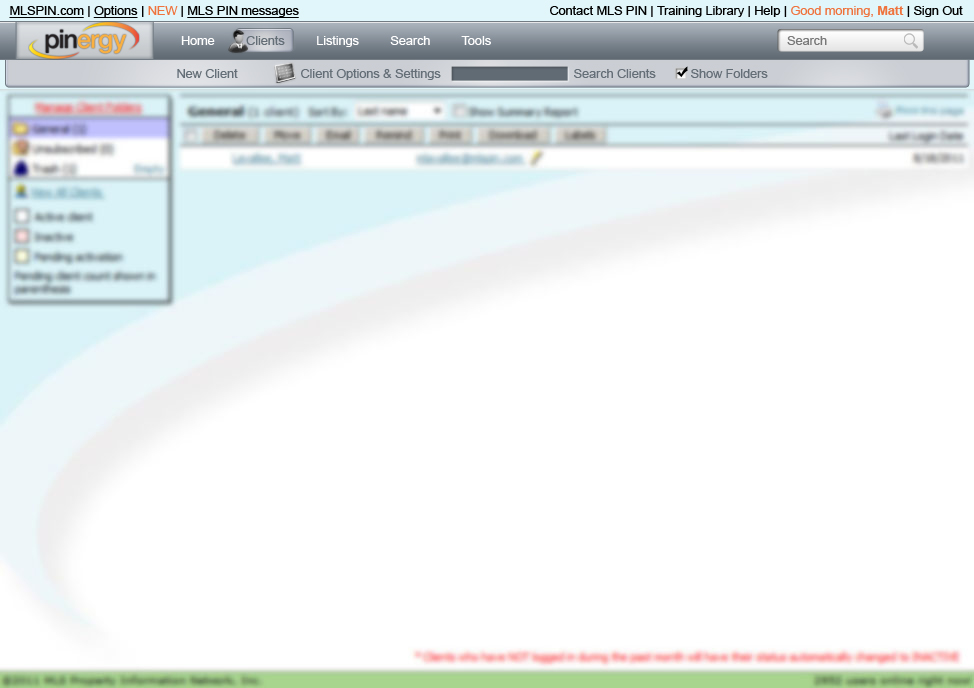974x688 pixels.
Task: Click the Delete button
Action: point(229,135)
